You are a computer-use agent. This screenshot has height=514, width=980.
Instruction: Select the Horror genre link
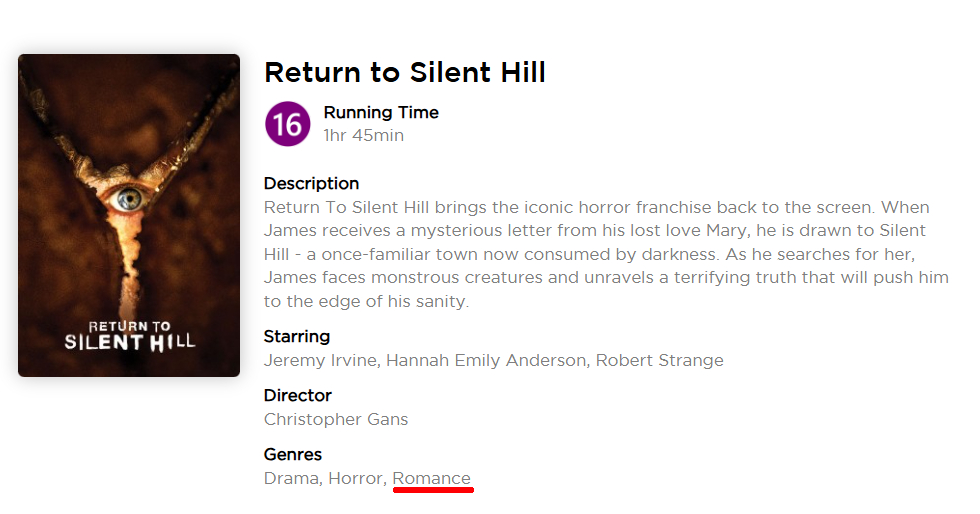pyautogui.click(x=355, y=478)
